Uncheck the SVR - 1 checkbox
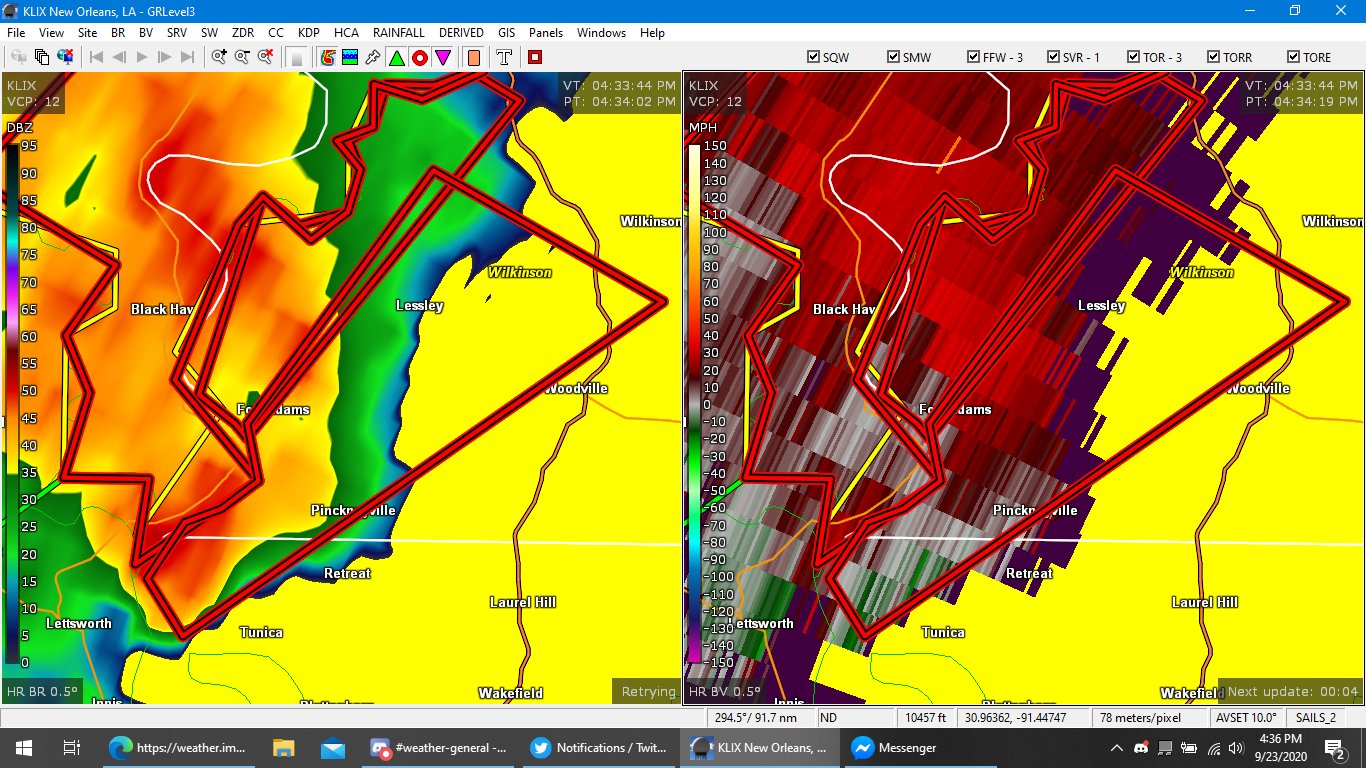The height and width of the screenshot is (768, 1366). [x=1053, y=57]
